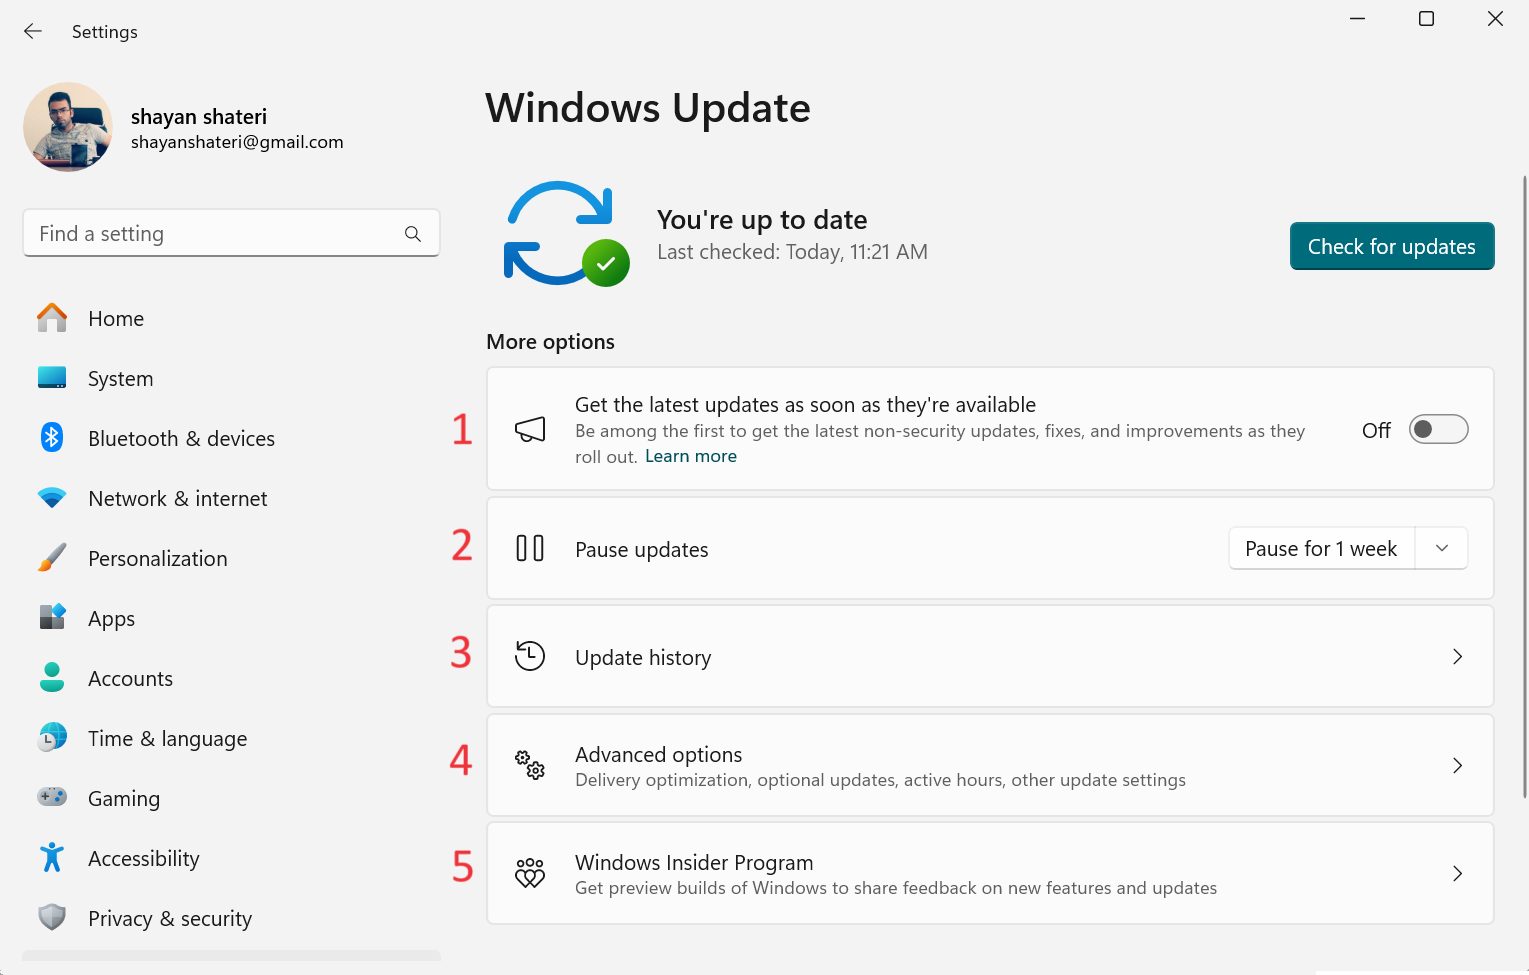Click the Personalization paintbrush icon
1529x975 pixels.
click(x=52, y=557)
